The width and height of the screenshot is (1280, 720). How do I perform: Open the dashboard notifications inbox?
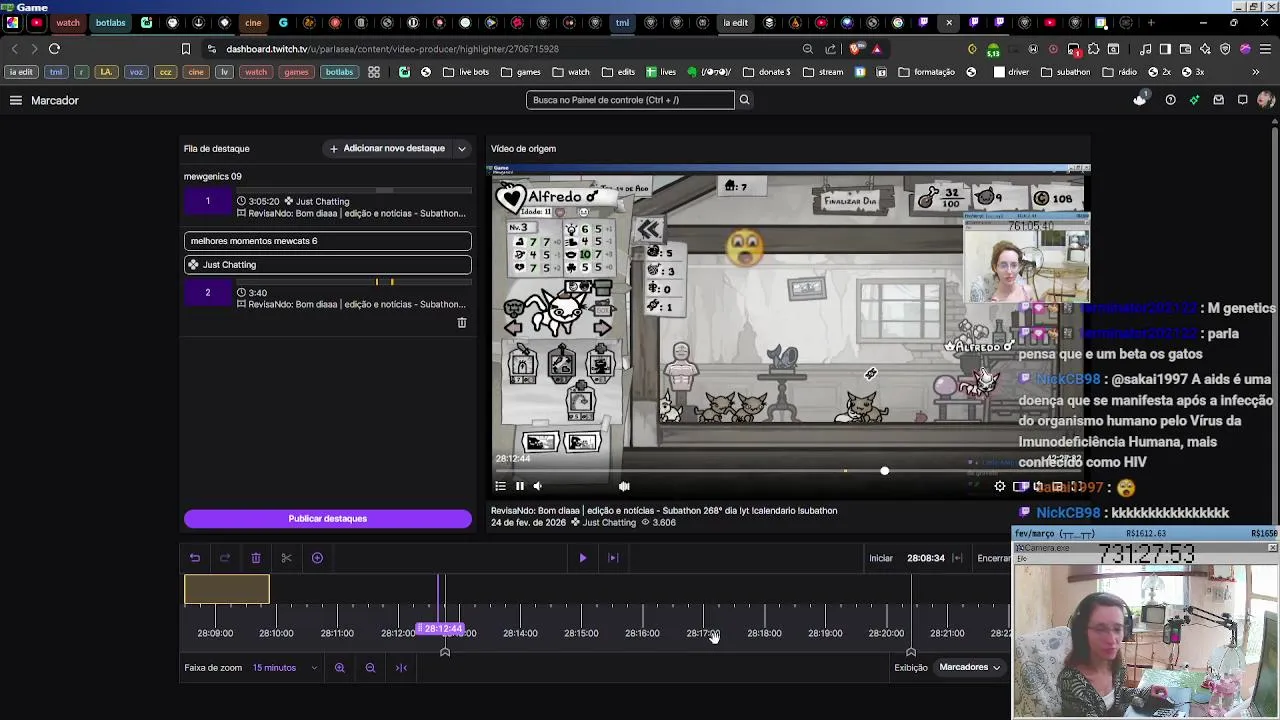click(1218, 100)
